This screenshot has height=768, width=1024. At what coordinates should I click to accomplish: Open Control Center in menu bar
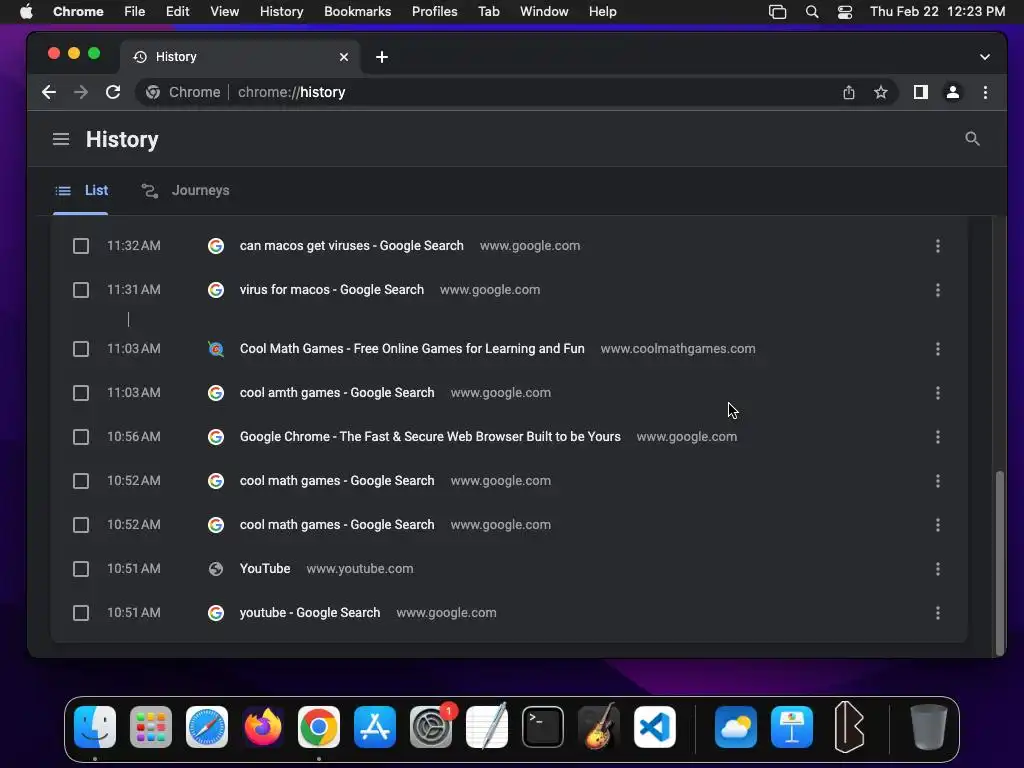845,12
